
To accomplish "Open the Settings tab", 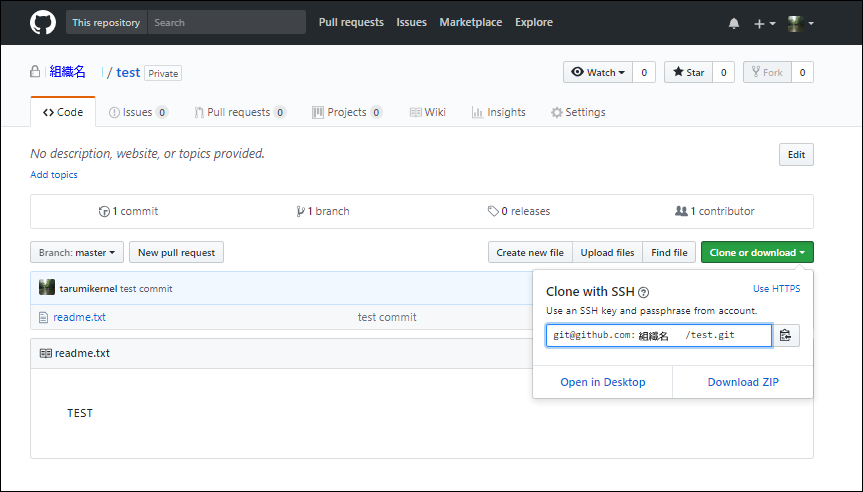I will pyautogui.click(x=578, y=112).
